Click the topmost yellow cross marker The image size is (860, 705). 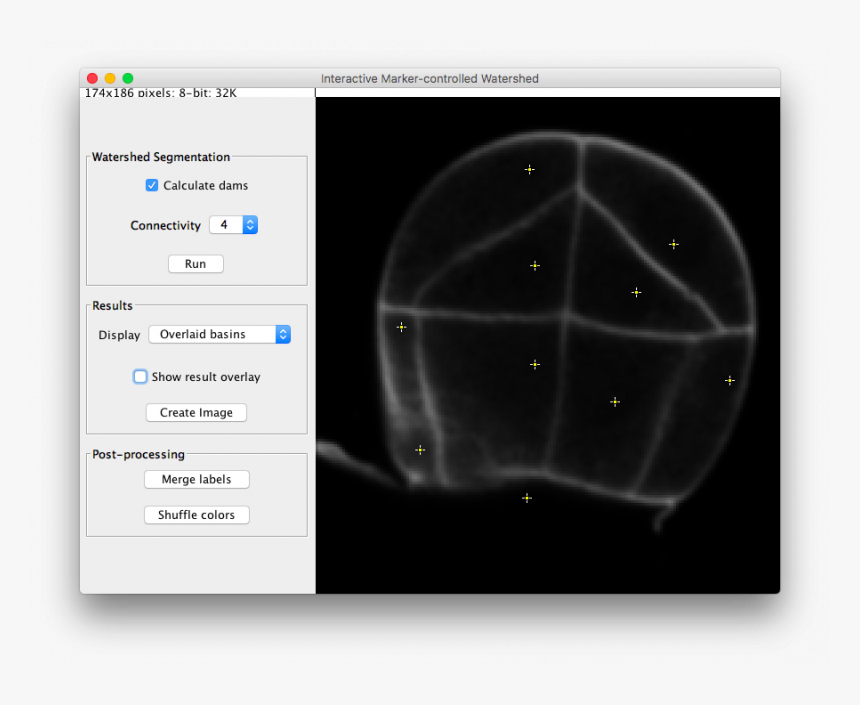pyautogui.click(x=529, y=170)
